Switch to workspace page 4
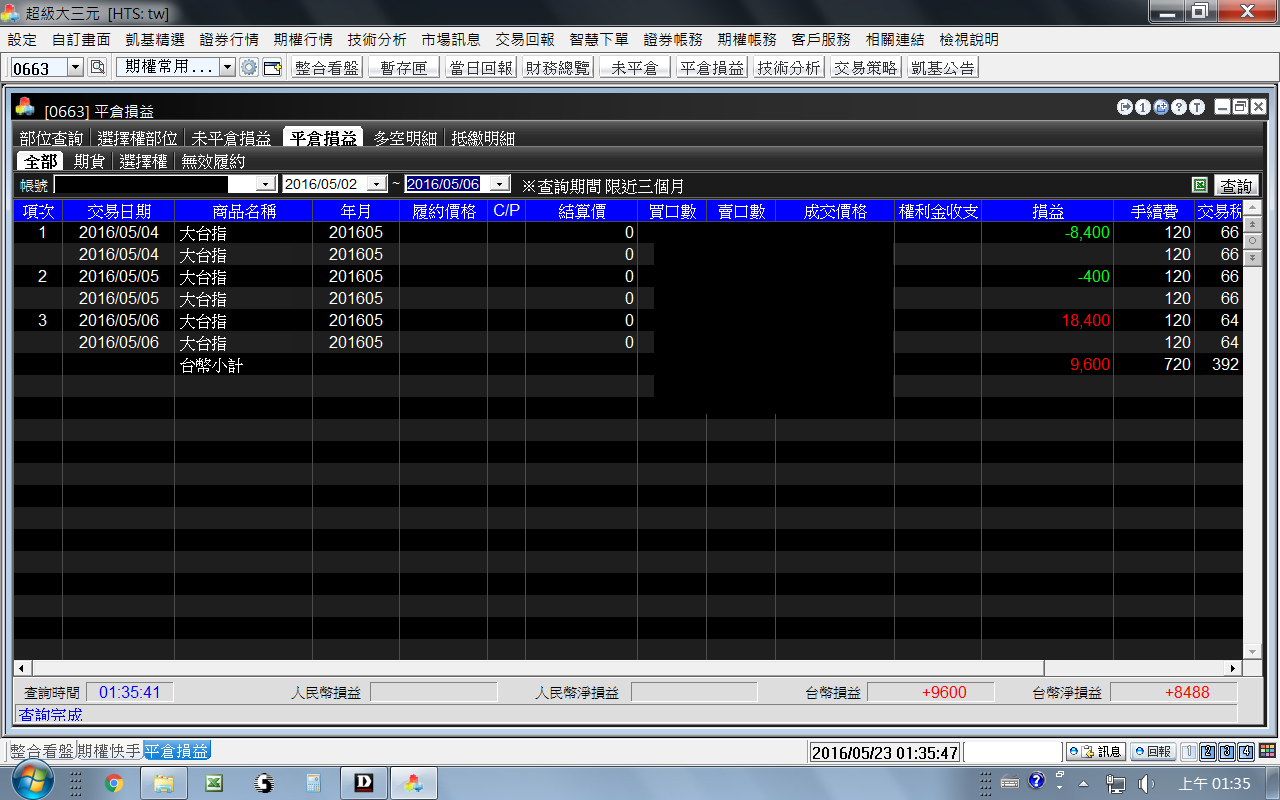This screenshot has width=1280, height=800. (x=1246, y=752)
